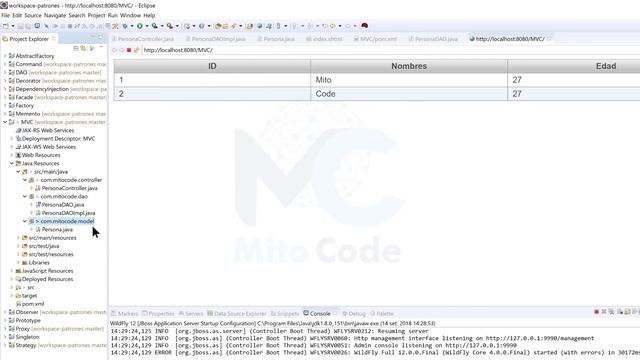Image resolution: width=640 pixels, height=360 pixels.
Task: Click the Nombres column header
Action: point(409,66)
